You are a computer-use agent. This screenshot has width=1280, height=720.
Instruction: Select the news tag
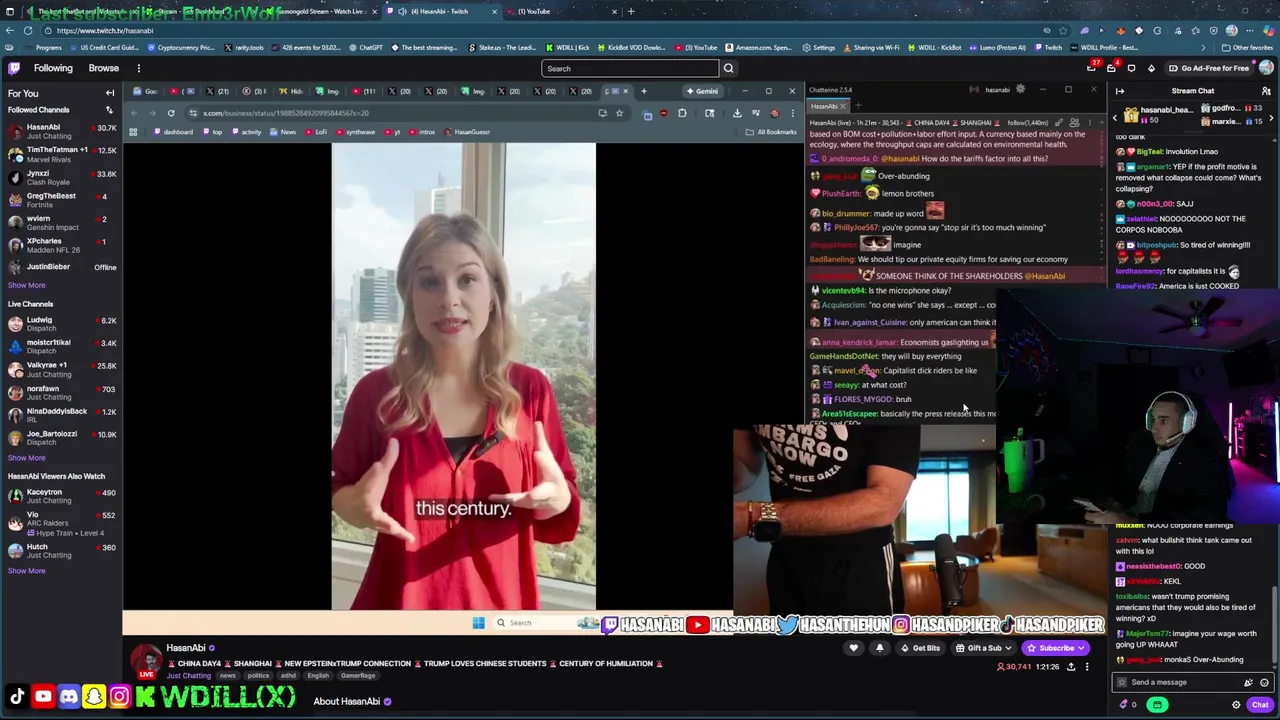pyautogui.click(x=227, y=675)
